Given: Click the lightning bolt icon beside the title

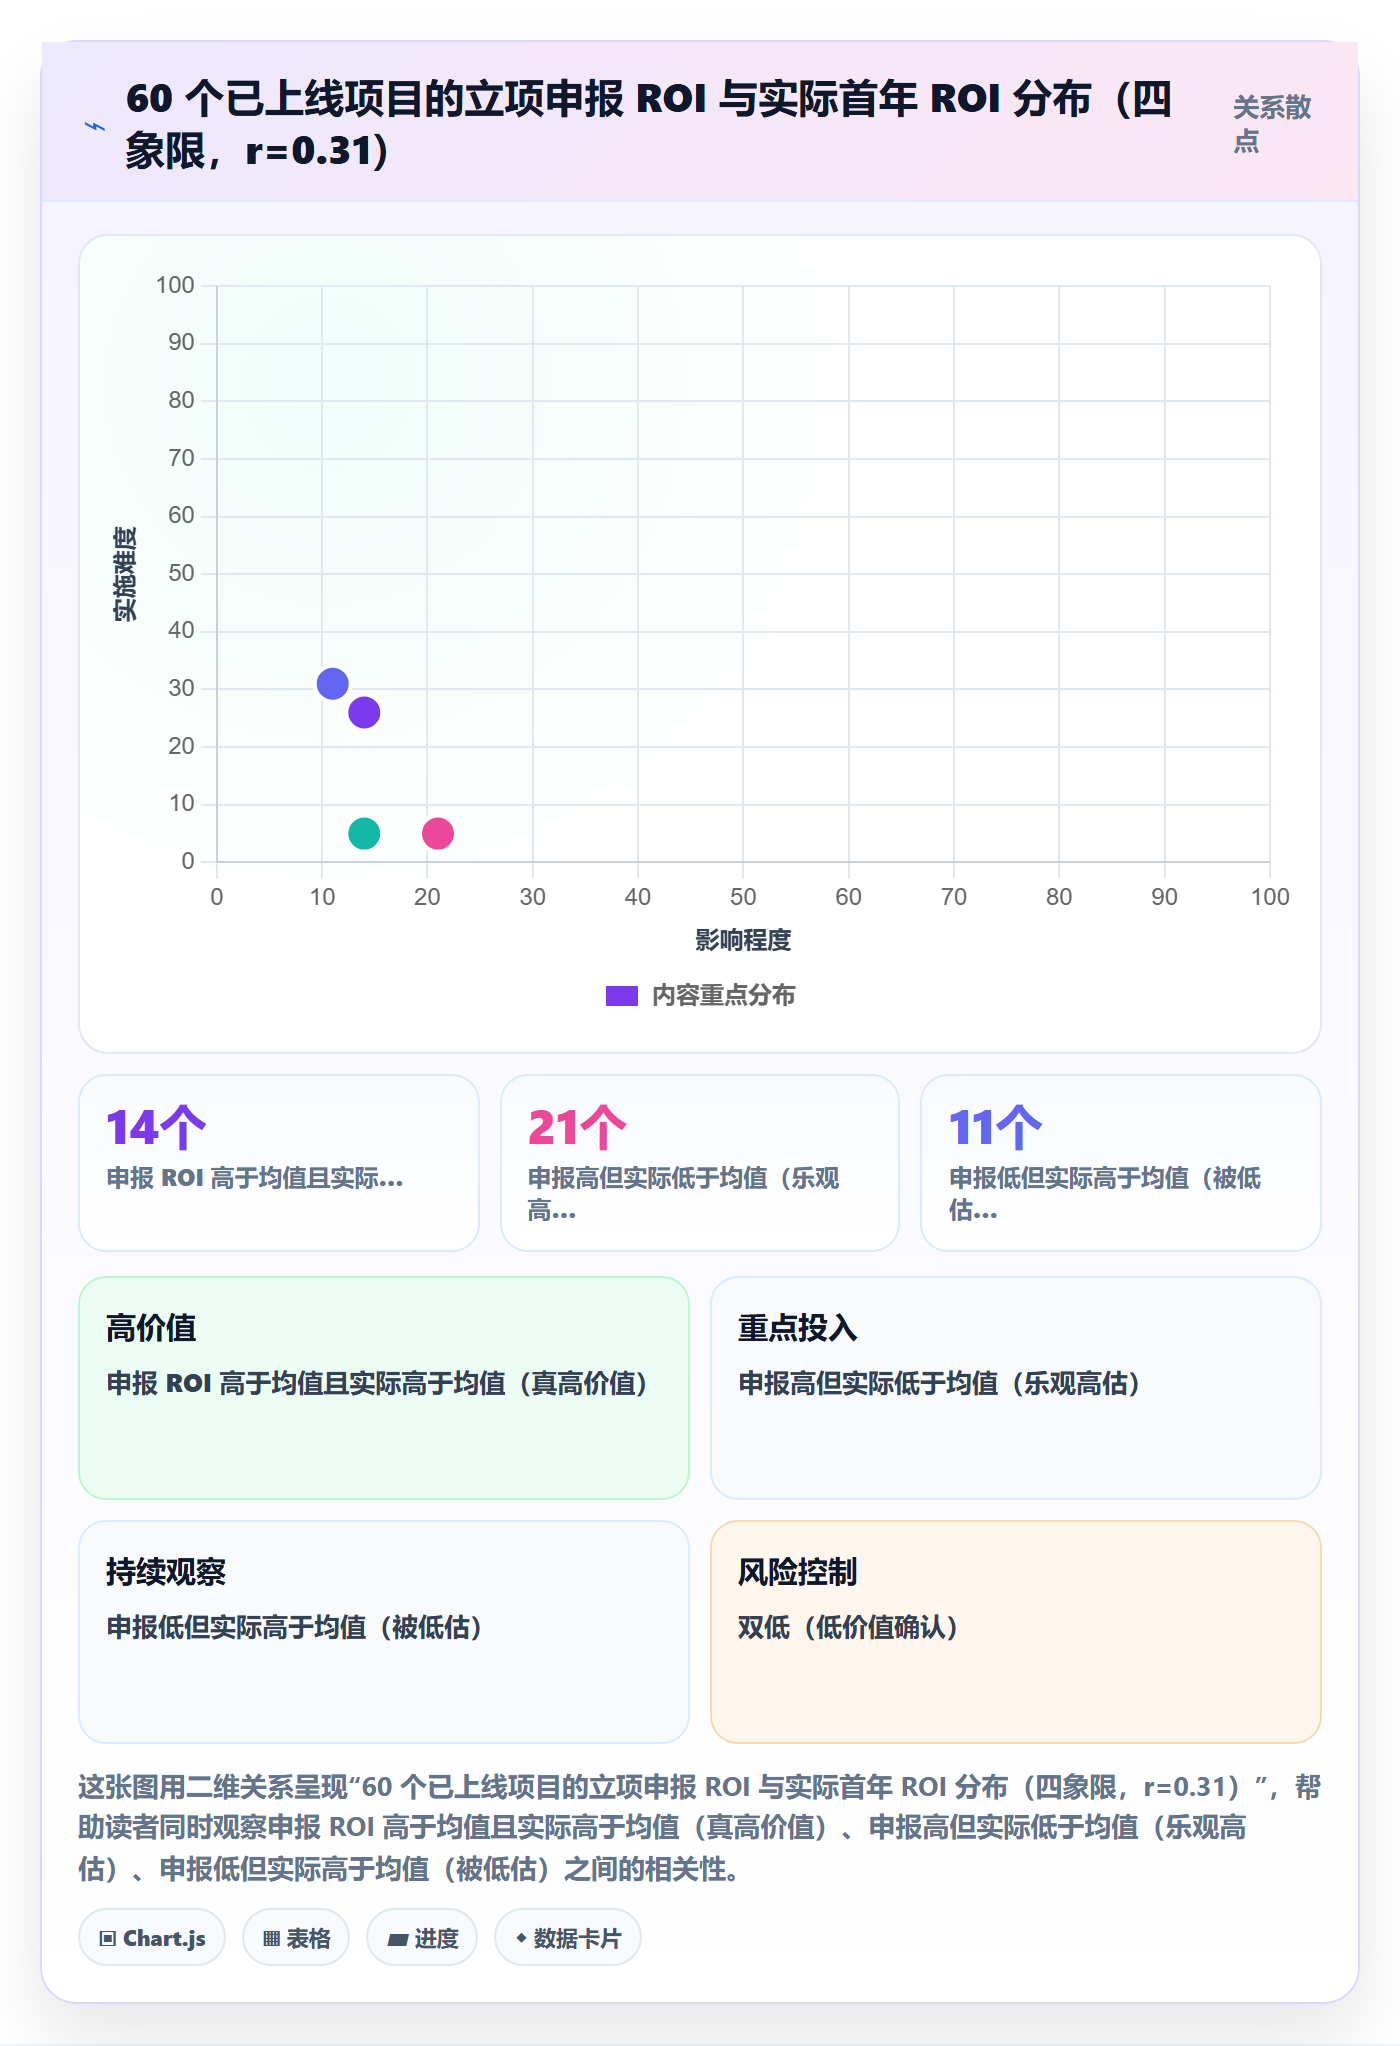Looking at the screenshot, I should (95, 126).
